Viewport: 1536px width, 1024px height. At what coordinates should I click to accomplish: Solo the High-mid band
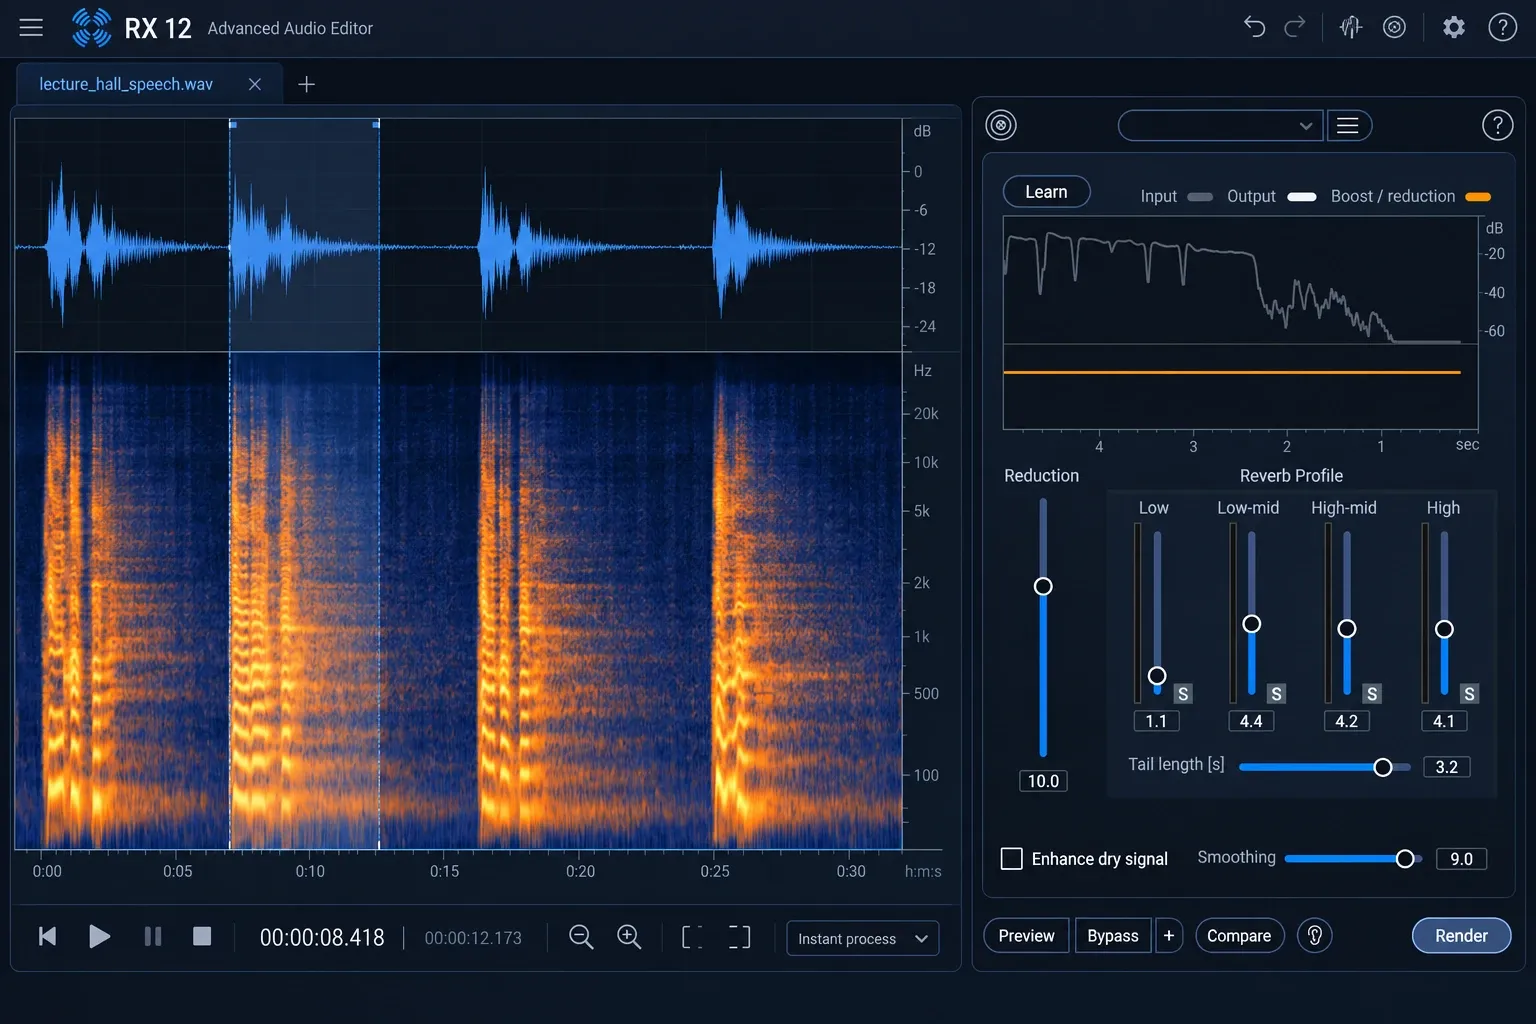point(1372,694)
